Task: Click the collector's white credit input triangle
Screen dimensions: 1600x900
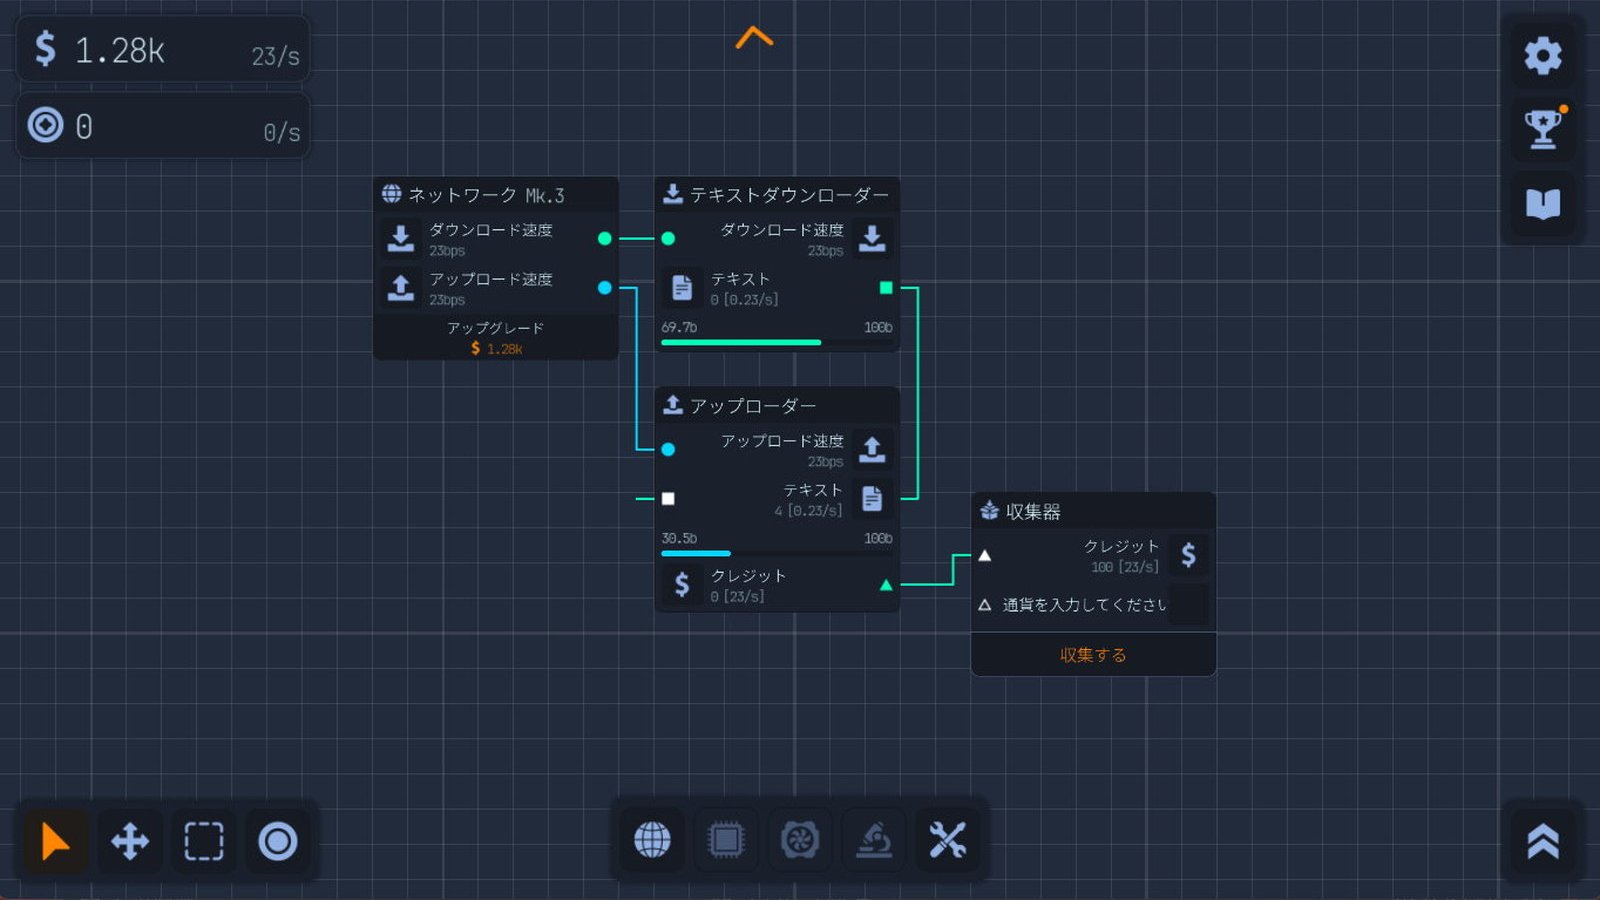Action: pos(985,556)
